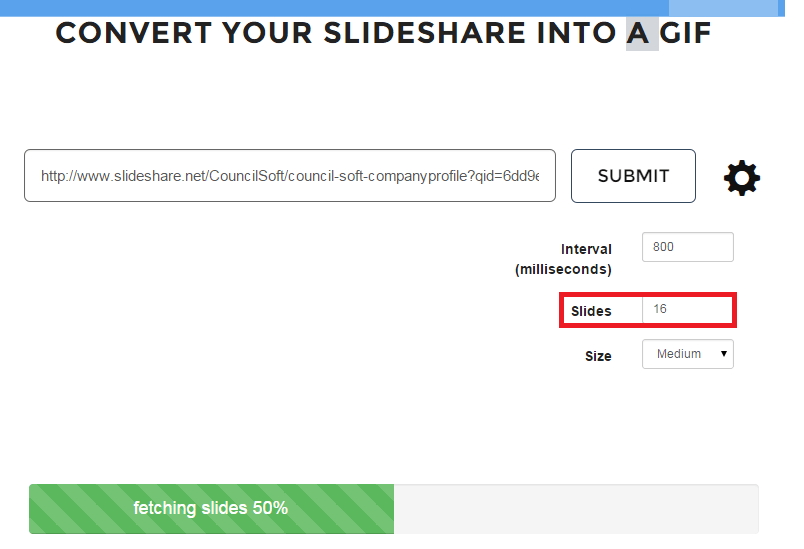Click the blue bar across the top
This screenshot has height=549, width=804.
[x=392, y=8]
